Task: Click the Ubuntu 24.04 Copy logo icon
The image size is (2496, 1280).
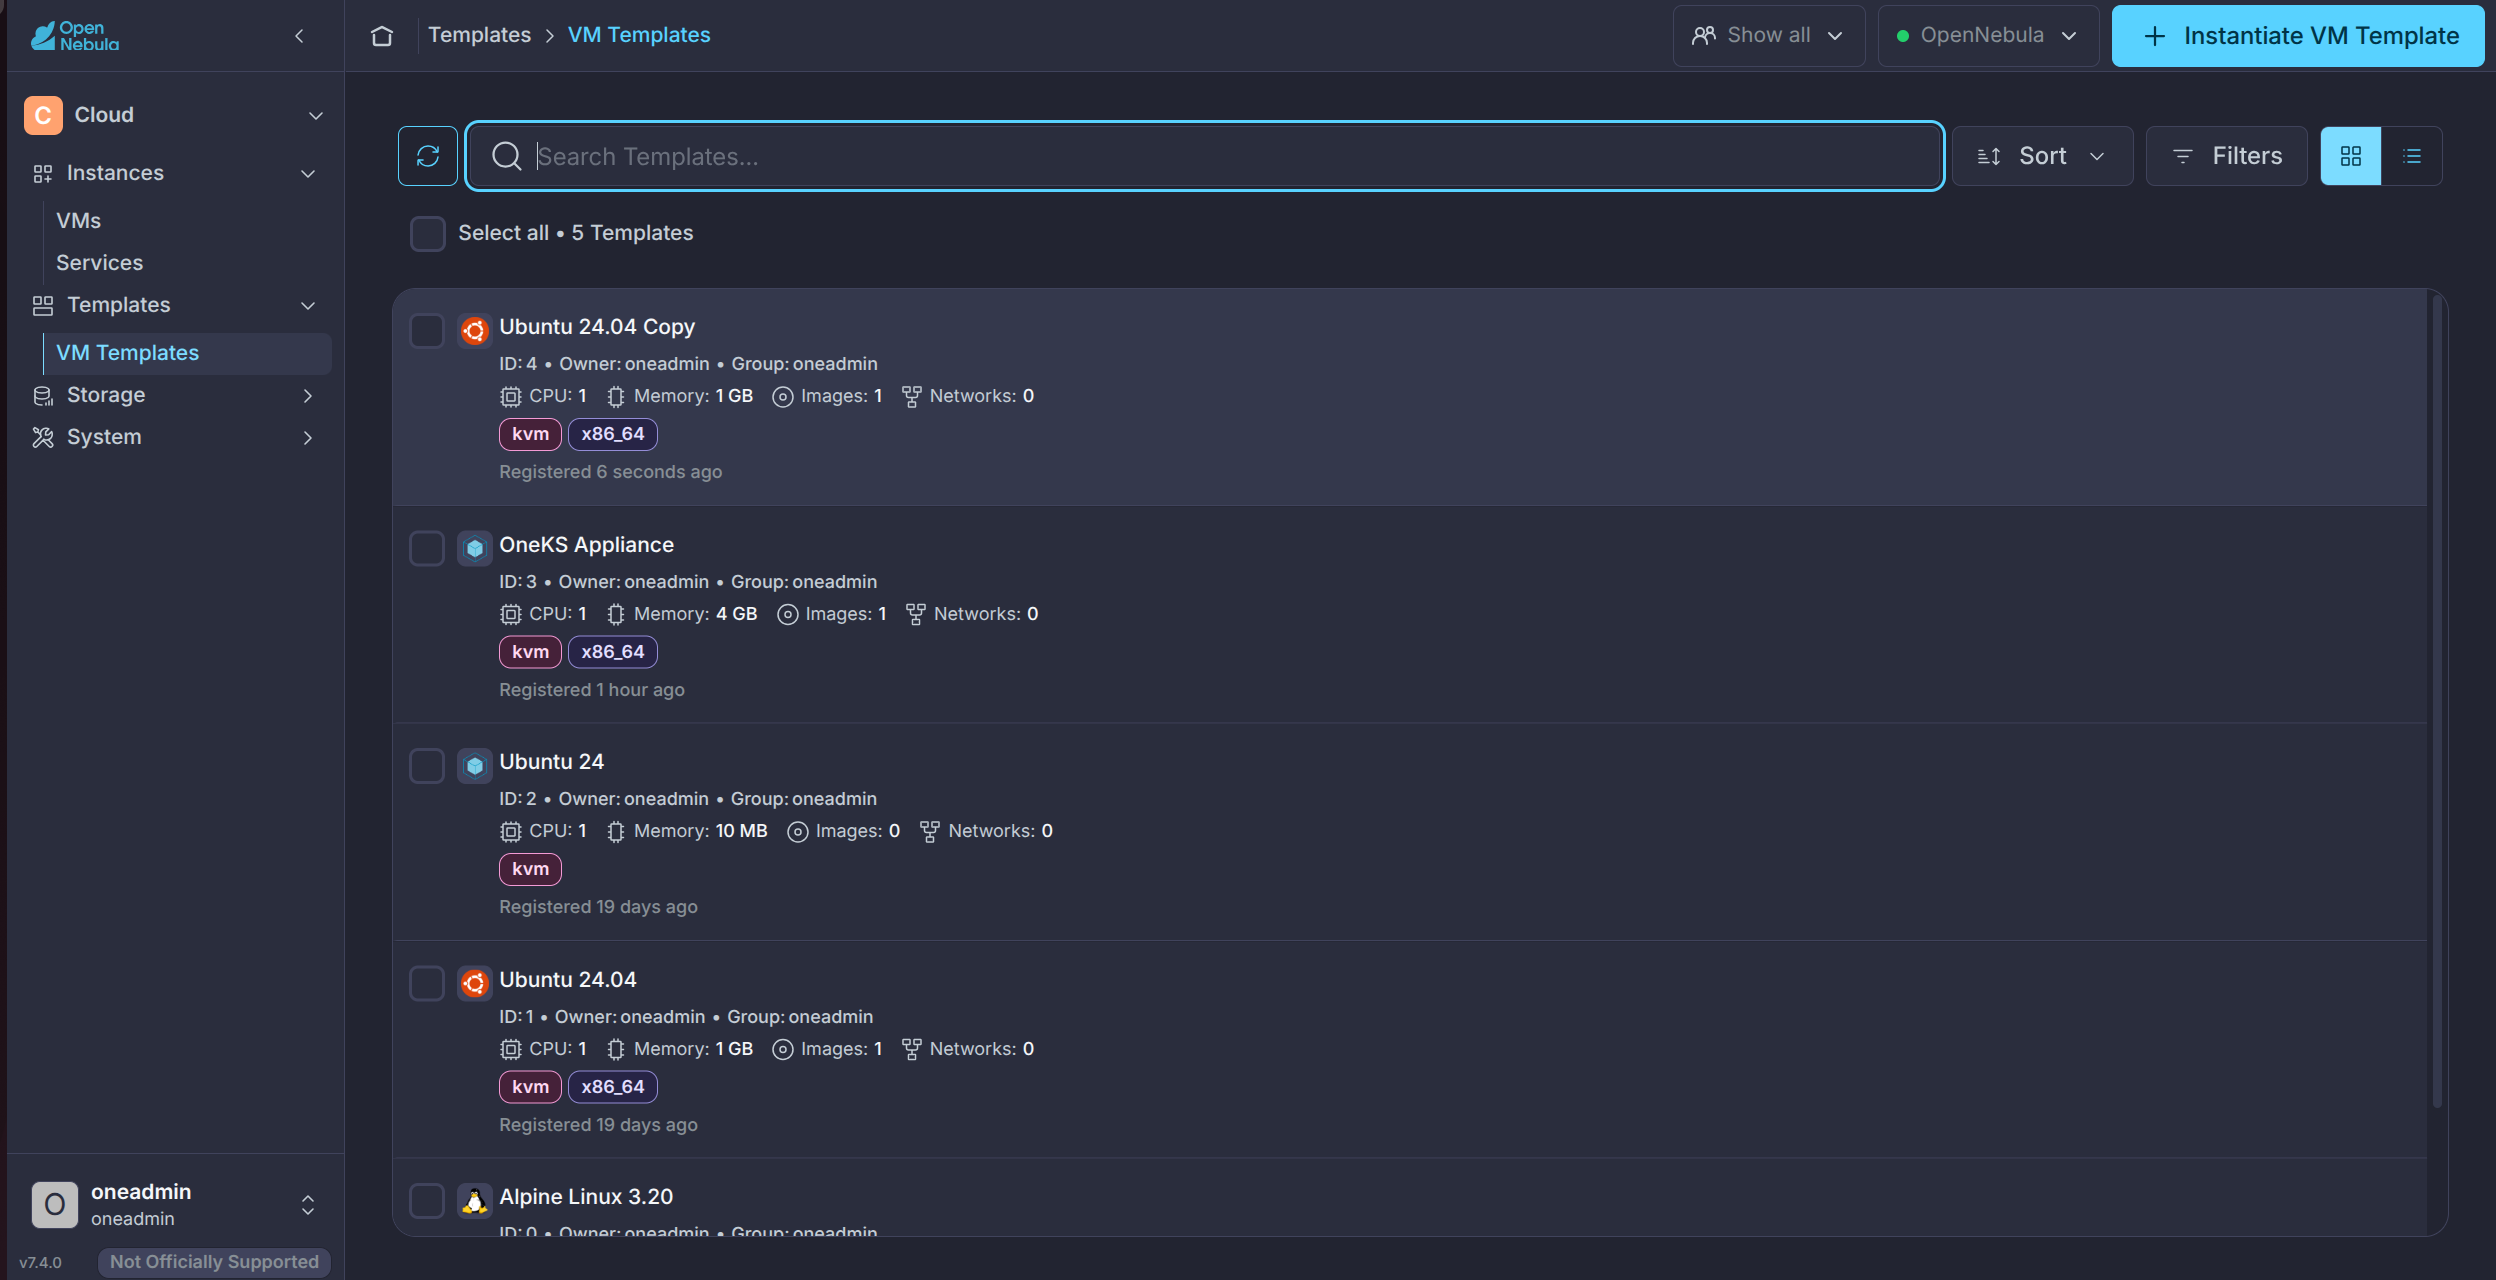Action: click(475, 330)
